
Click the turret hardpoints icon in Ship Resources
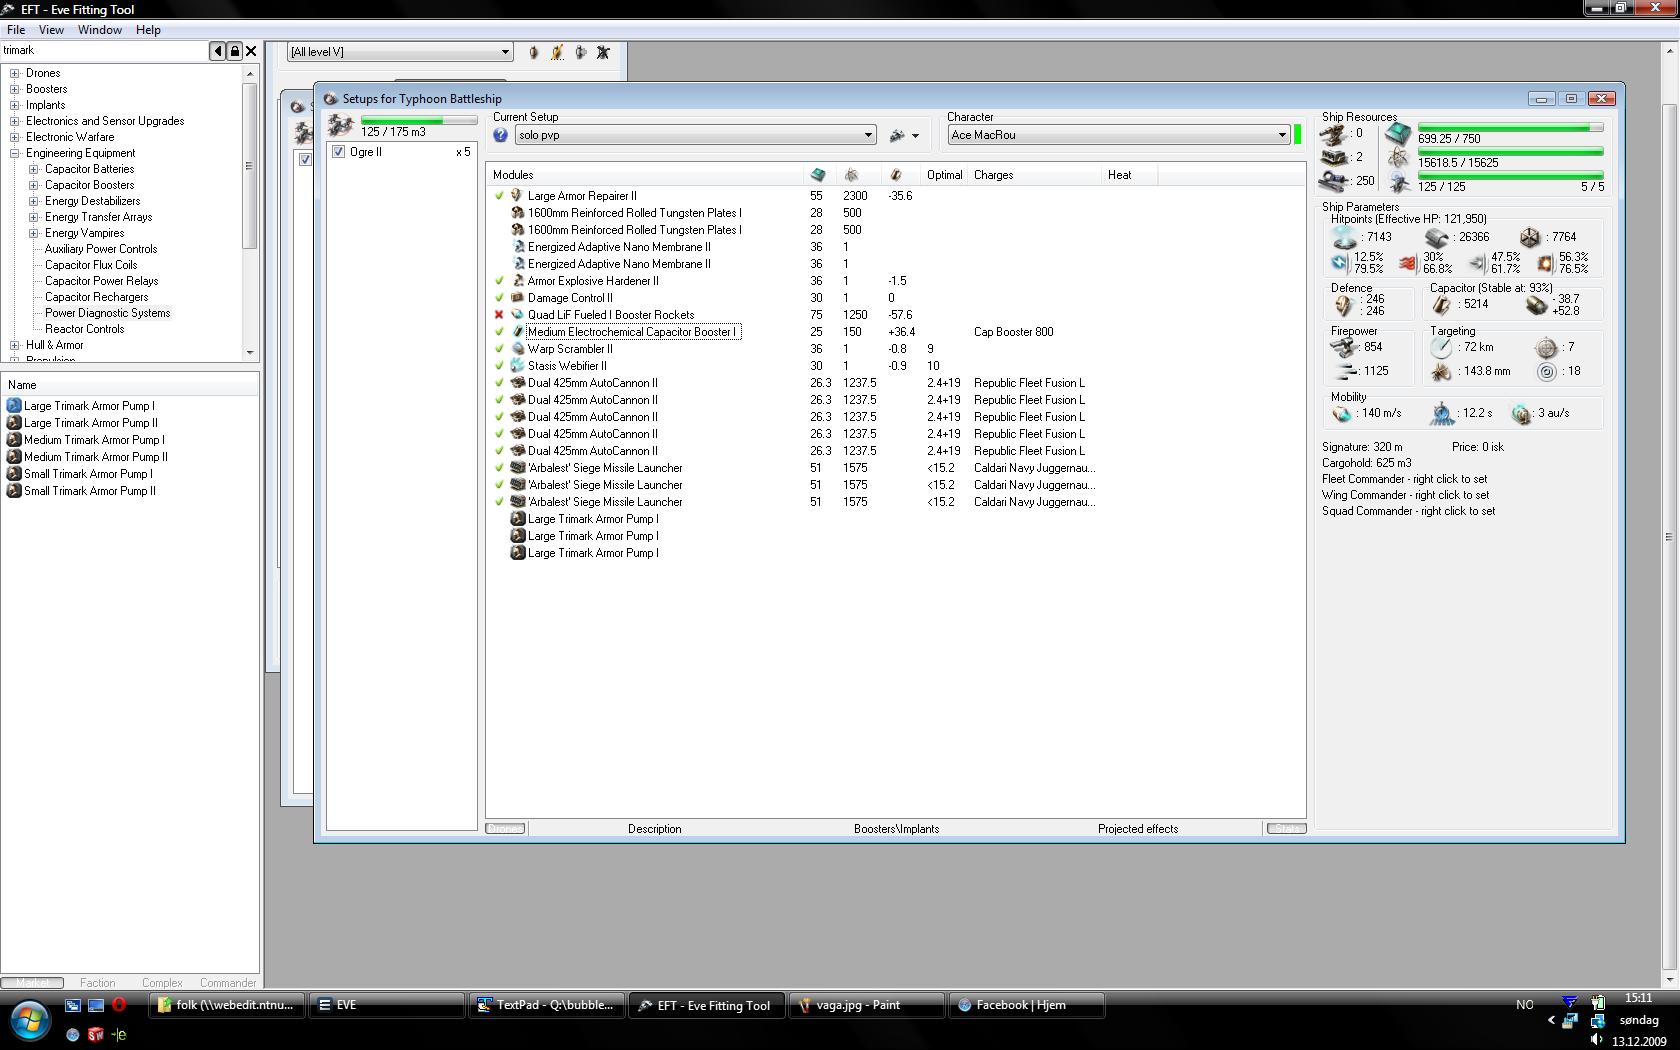click(1333, 133)
